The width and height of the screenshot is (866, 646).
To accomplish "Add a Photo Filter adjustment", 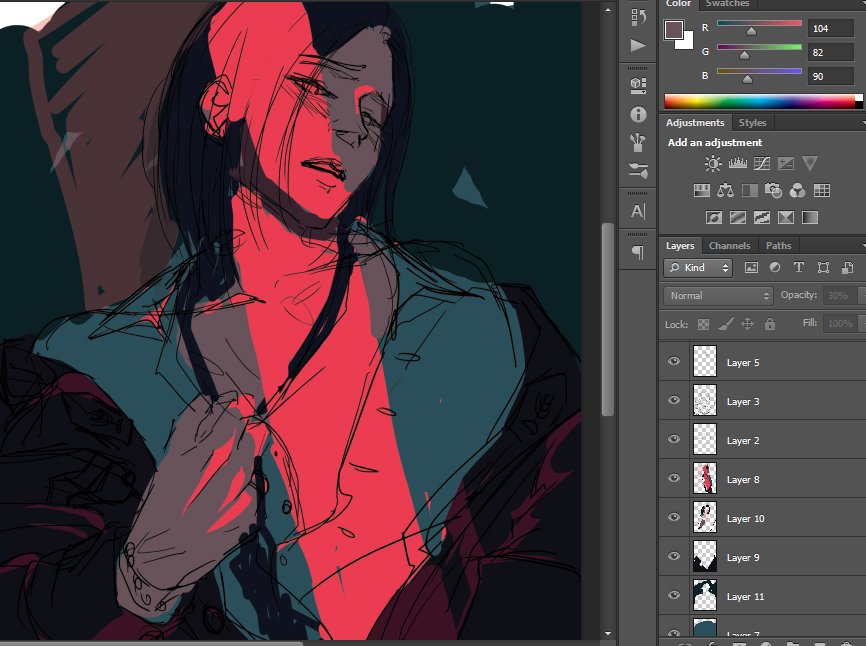I will coord(773,190).
